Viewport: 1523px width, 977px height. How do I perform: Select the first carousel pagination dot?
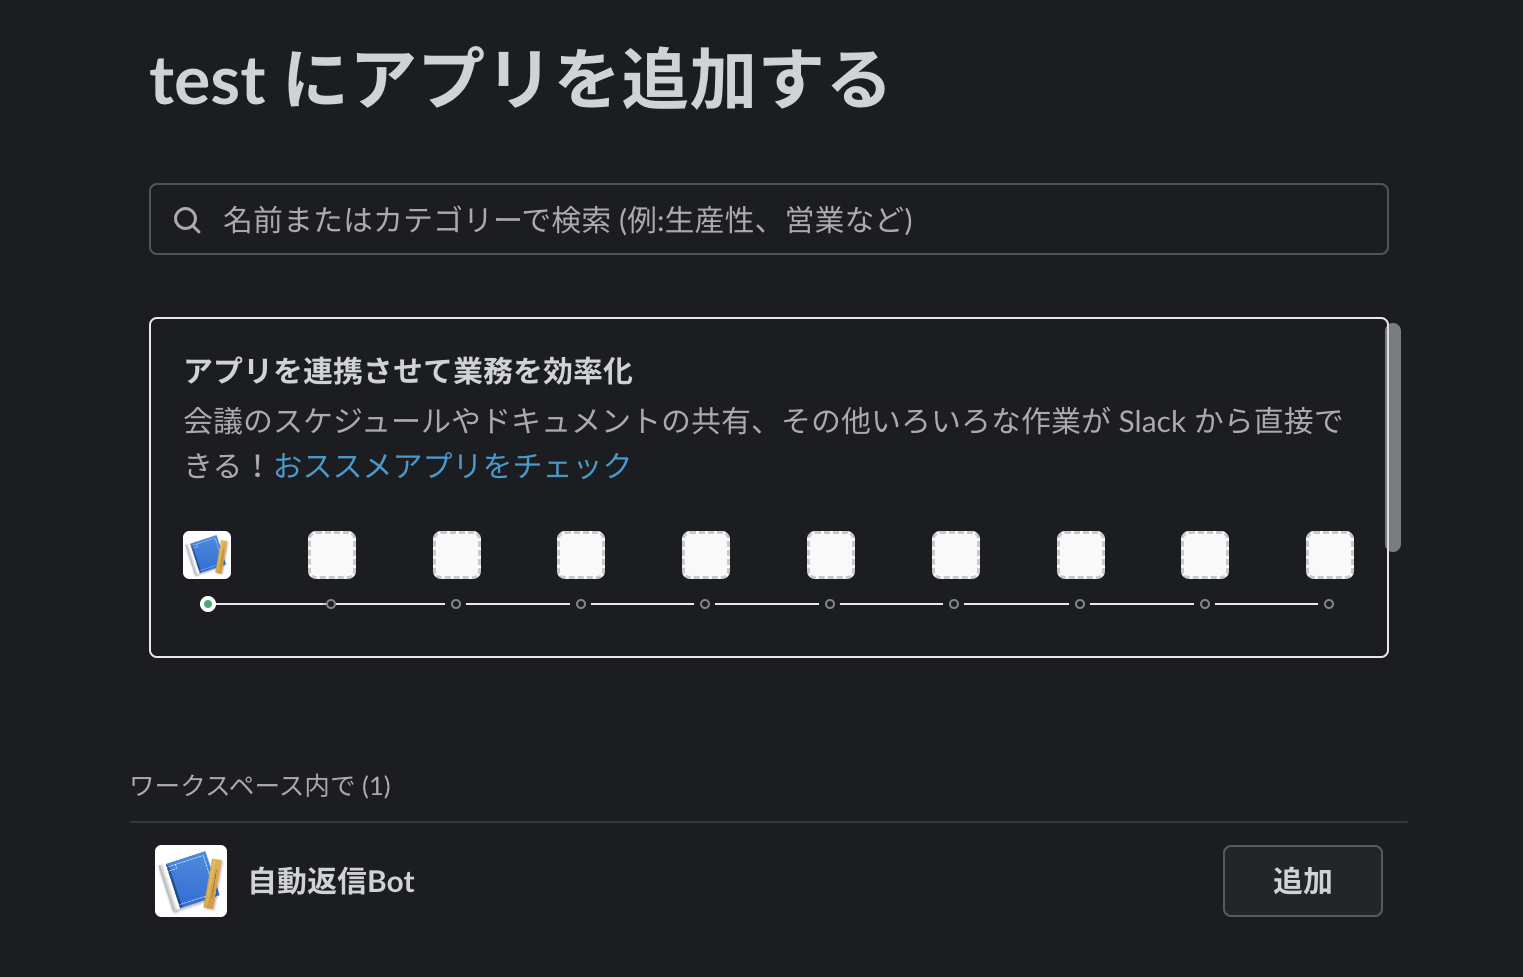208,604
